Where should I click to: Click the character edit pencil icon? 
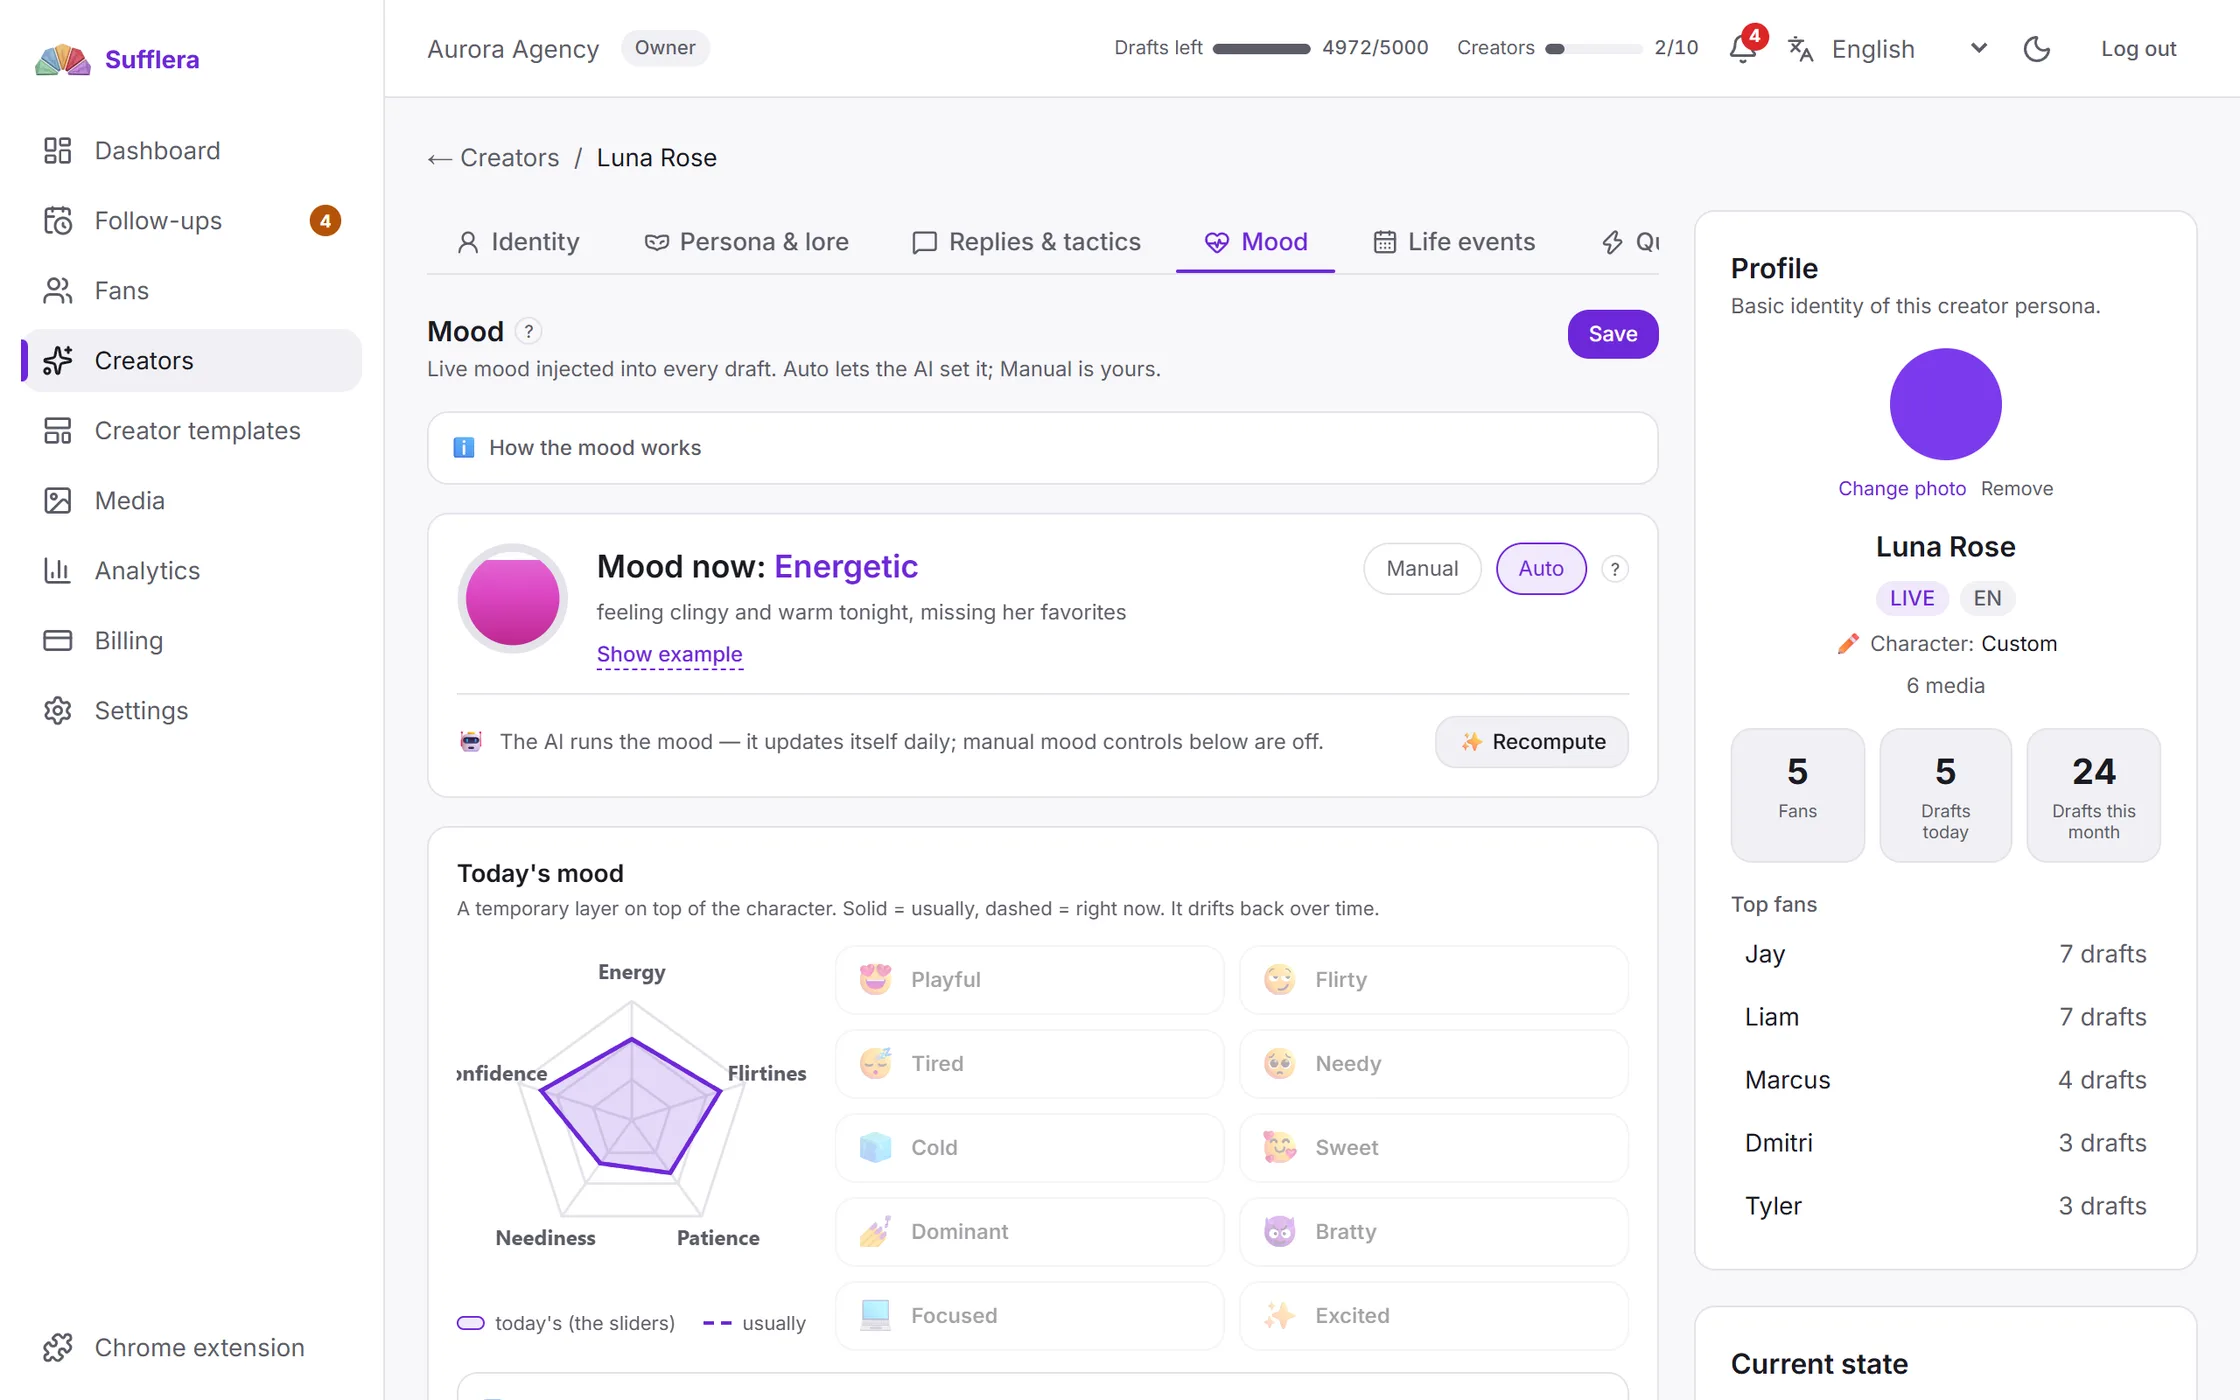pyautogui.click(x=1848, y=643)
